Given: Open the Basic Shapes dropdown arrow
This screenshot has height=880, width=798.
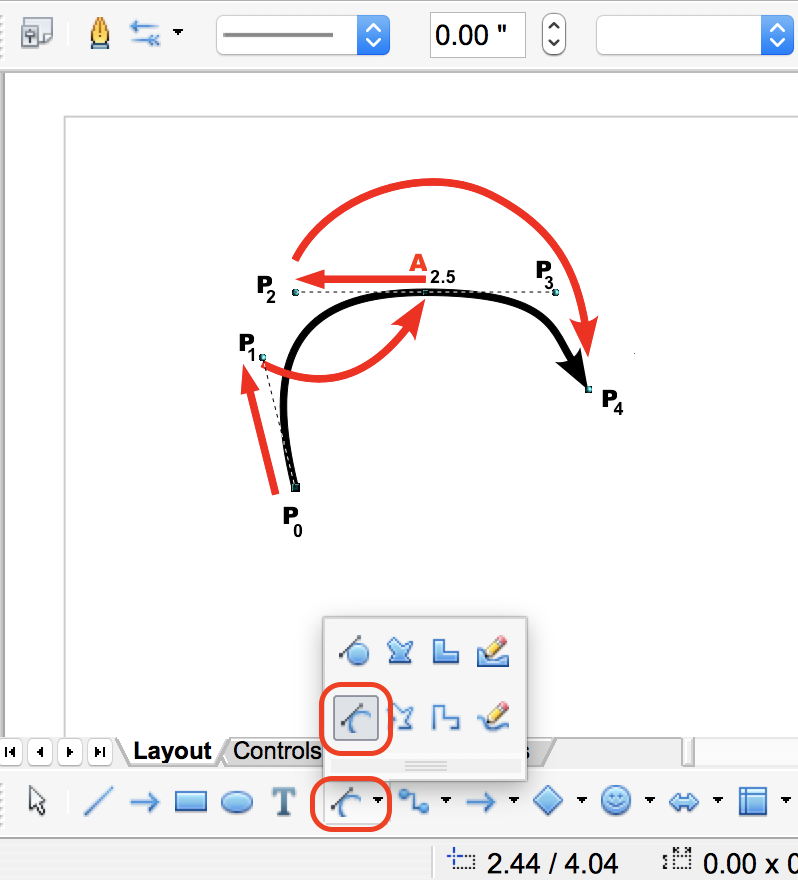Looking at the screenshot, I should (x=582, y=800).
